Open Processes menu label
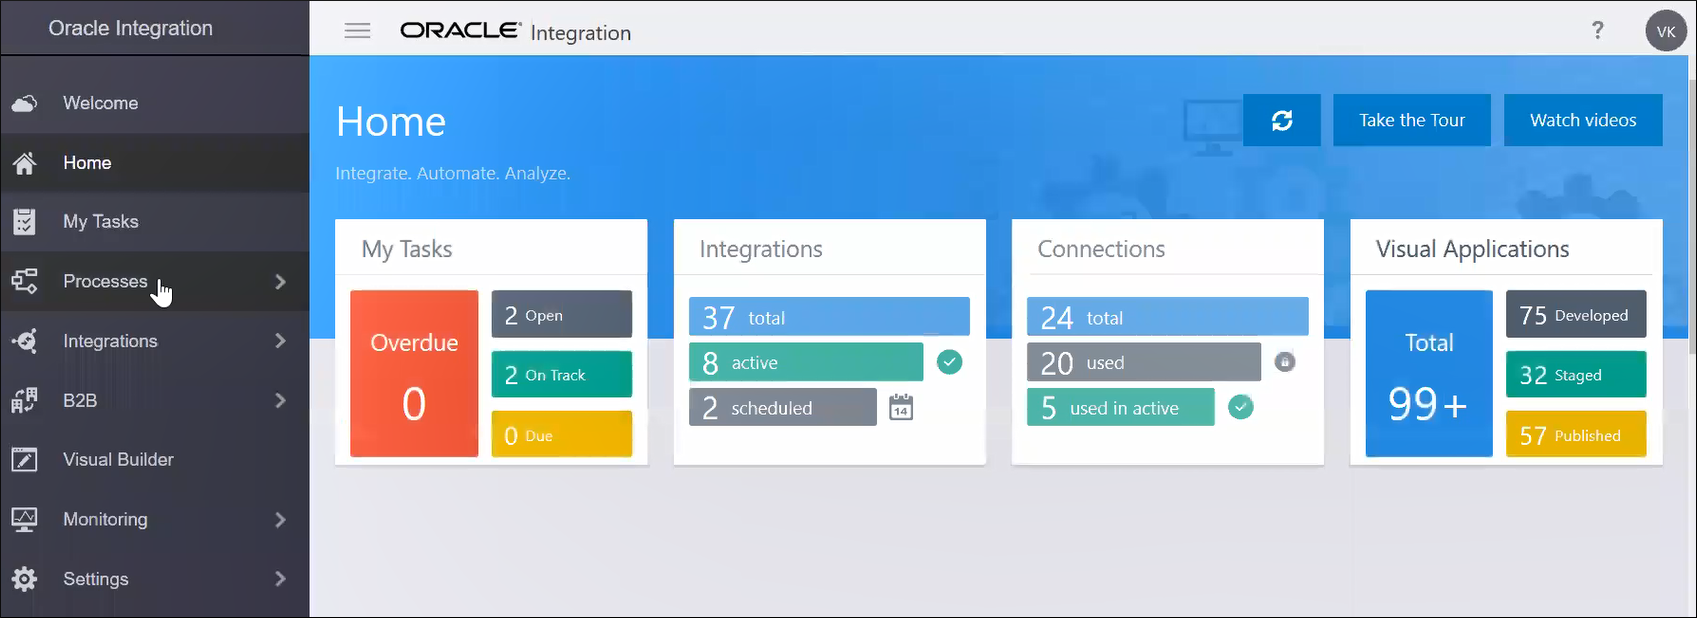Viewport: 1697px width, 618px height. (x=105, y=281)
